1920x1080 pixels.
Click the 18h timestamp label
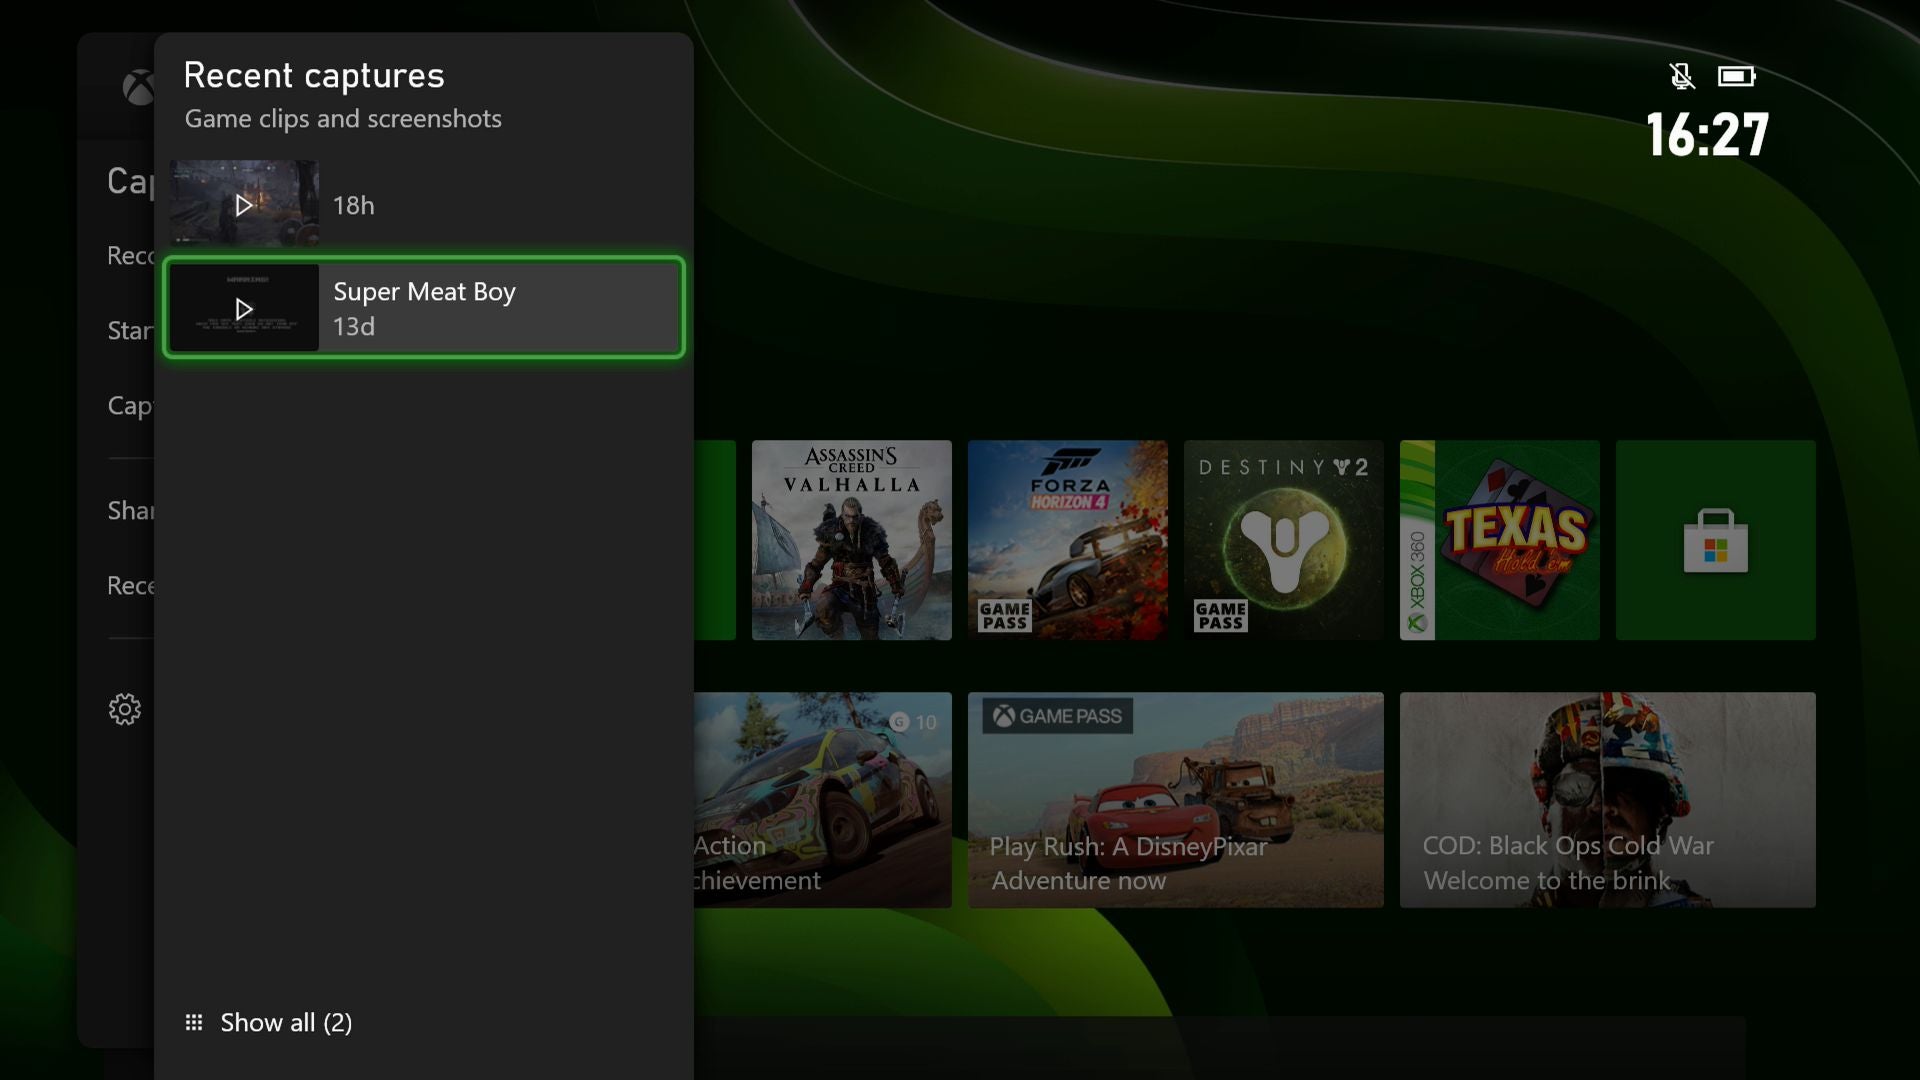coord(353,205)
